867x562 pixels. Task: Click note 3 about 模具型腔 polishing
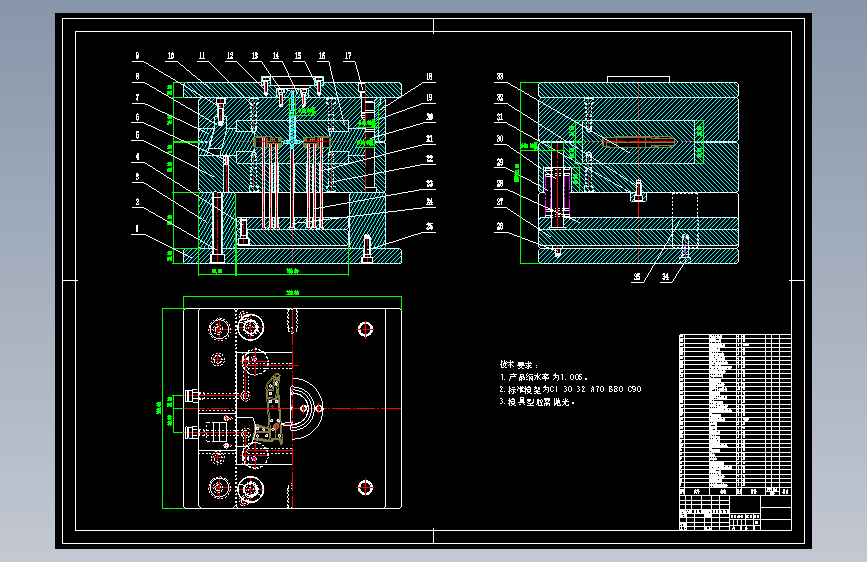pyautogui.click(x=537, y=402)
